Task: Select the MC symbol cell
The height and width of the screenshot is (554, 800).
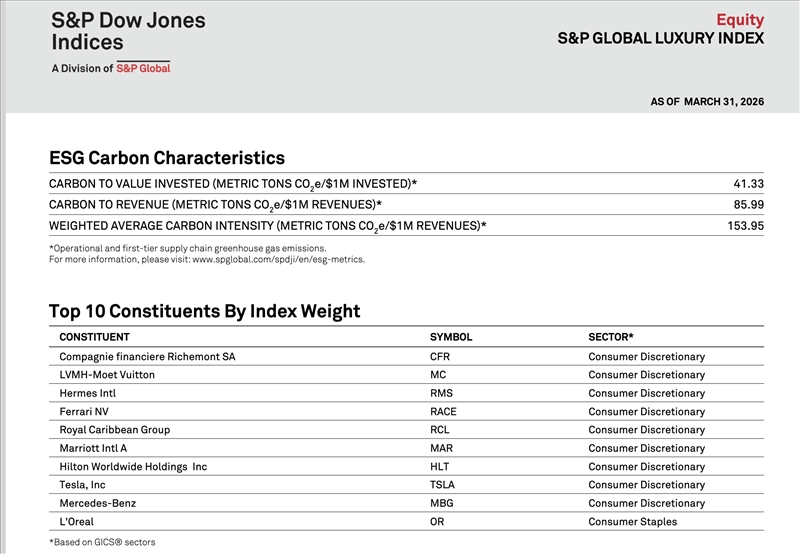Action: [438, 375]
